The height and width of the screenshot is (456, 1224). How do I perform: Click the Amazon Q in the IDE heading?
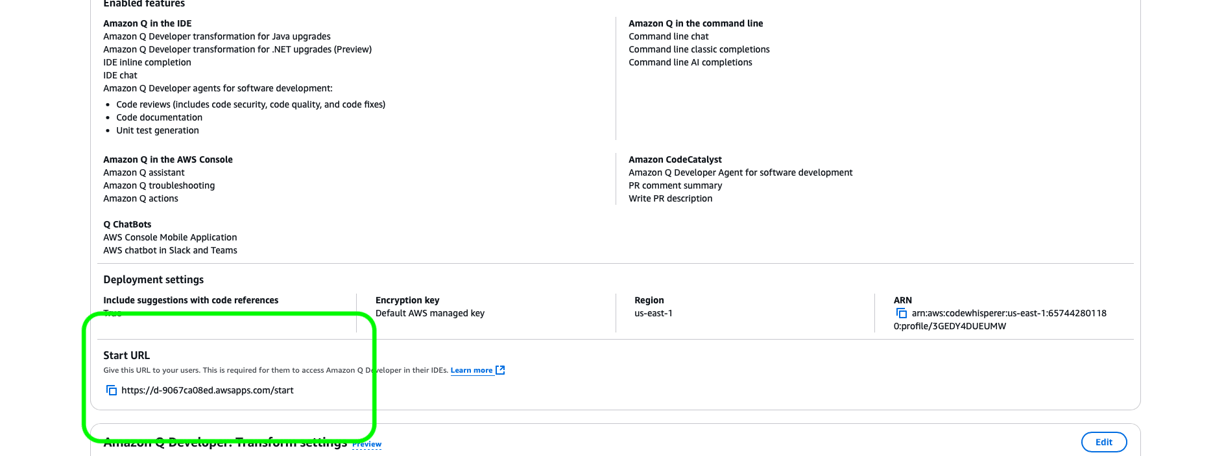147,23
